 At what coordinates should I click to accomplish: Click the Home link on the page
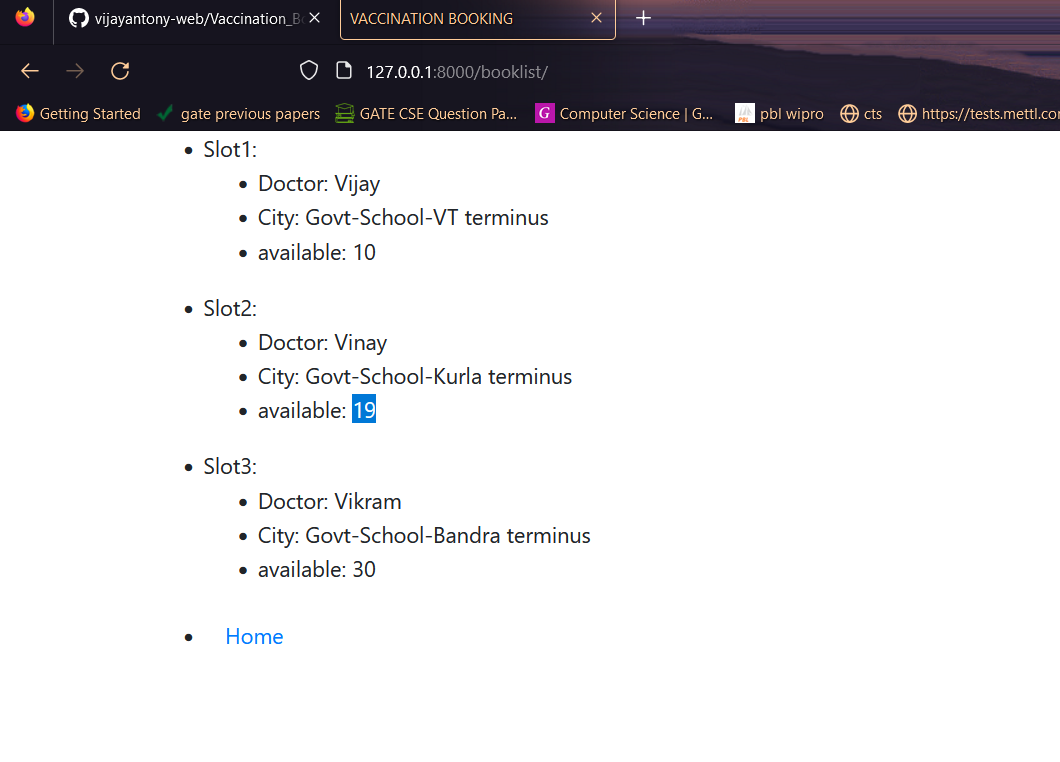254,636
